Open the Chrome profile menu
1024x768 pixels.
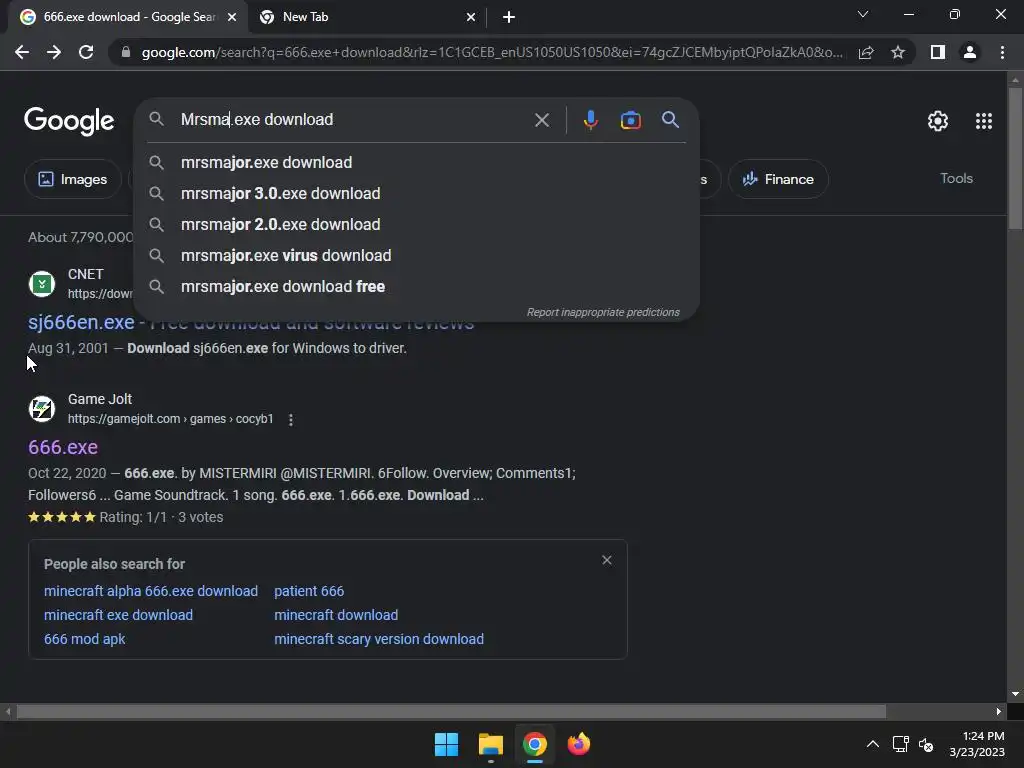click(970, 52)
